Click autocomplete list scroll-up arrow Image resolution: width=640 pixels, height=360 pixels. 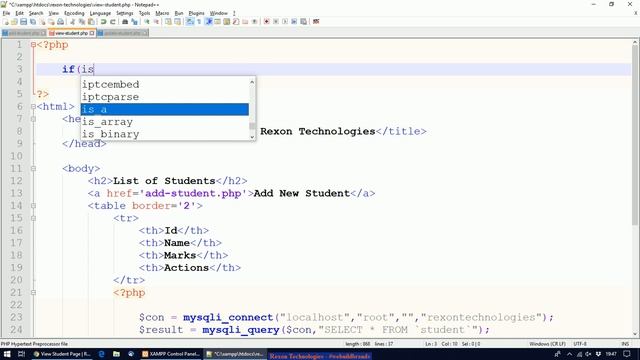pyautogui.click(x=252, y=82)
